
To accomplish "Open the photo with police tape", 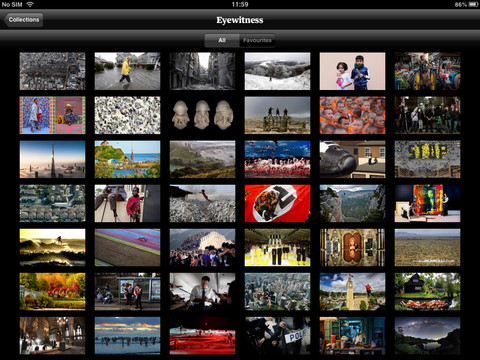I will (277, 336).
